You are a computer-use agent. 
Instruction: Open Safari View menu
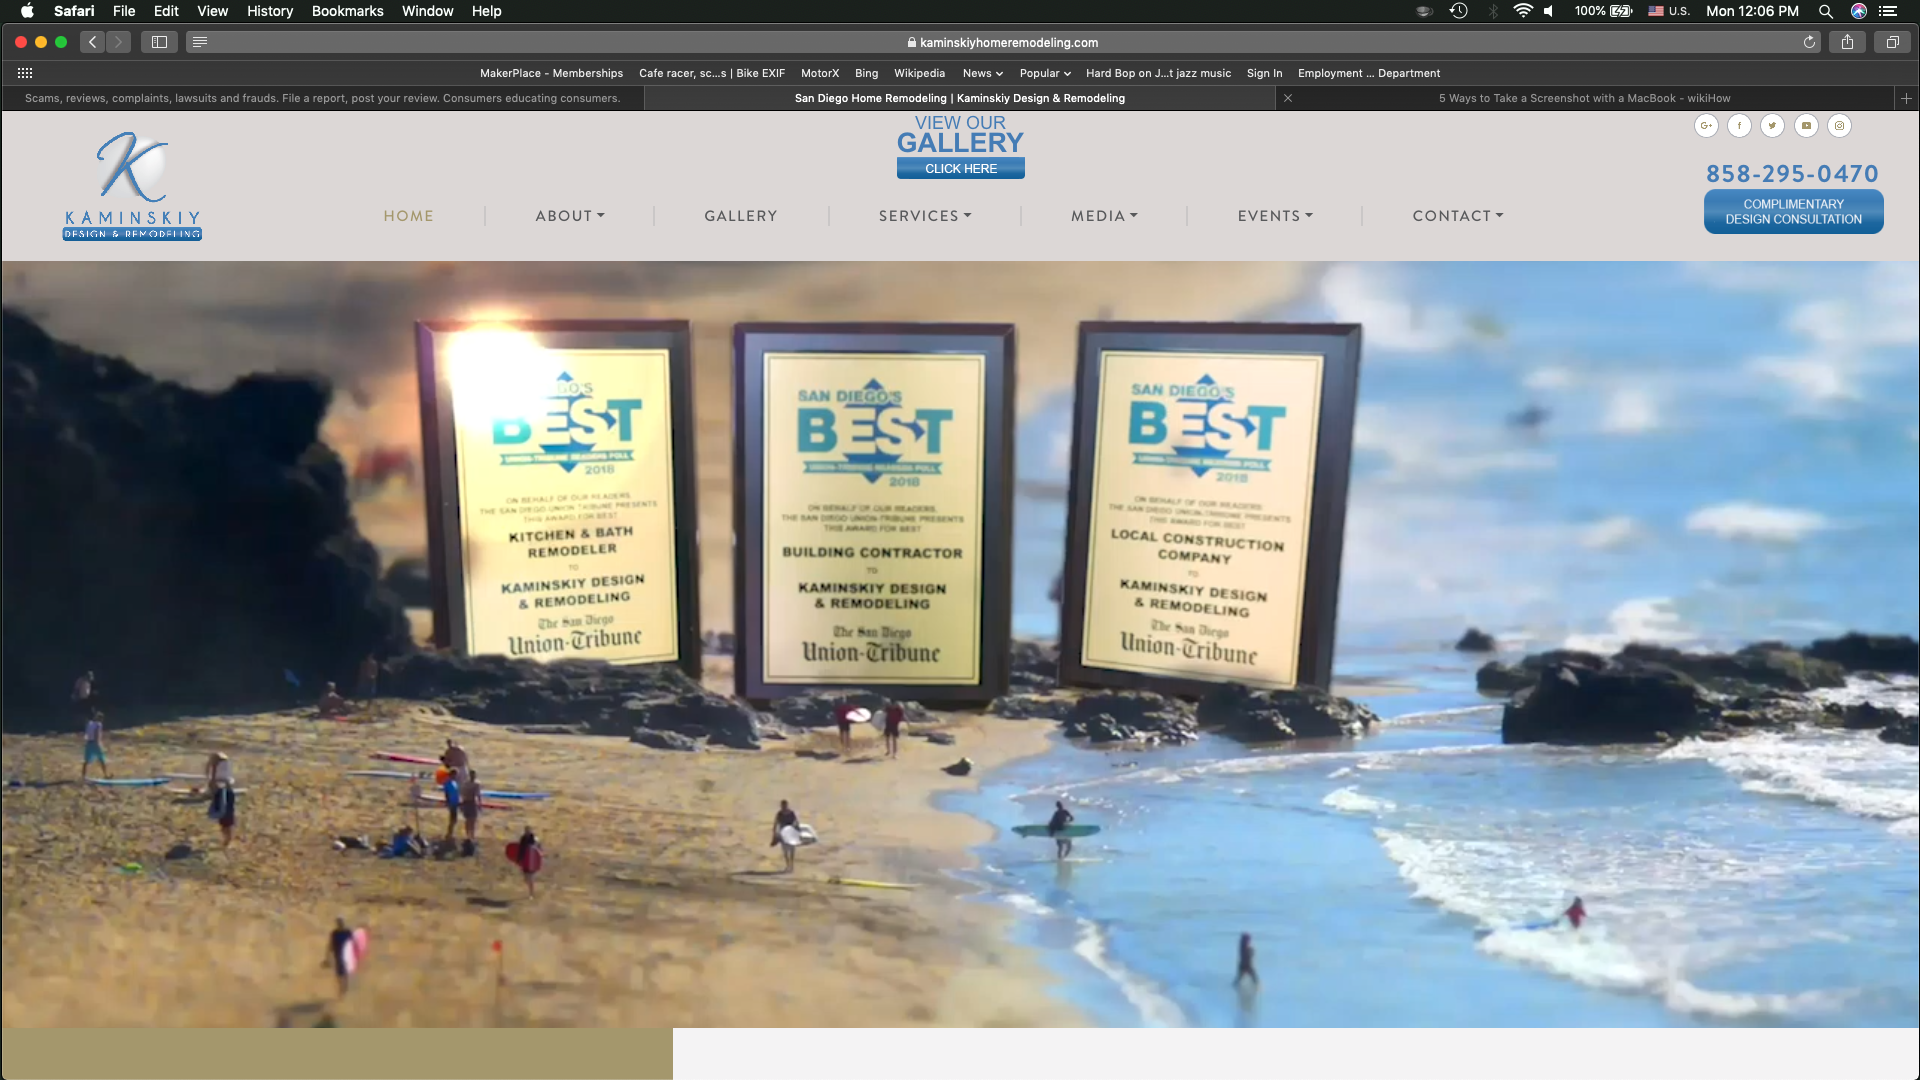(x=212, y=11)
